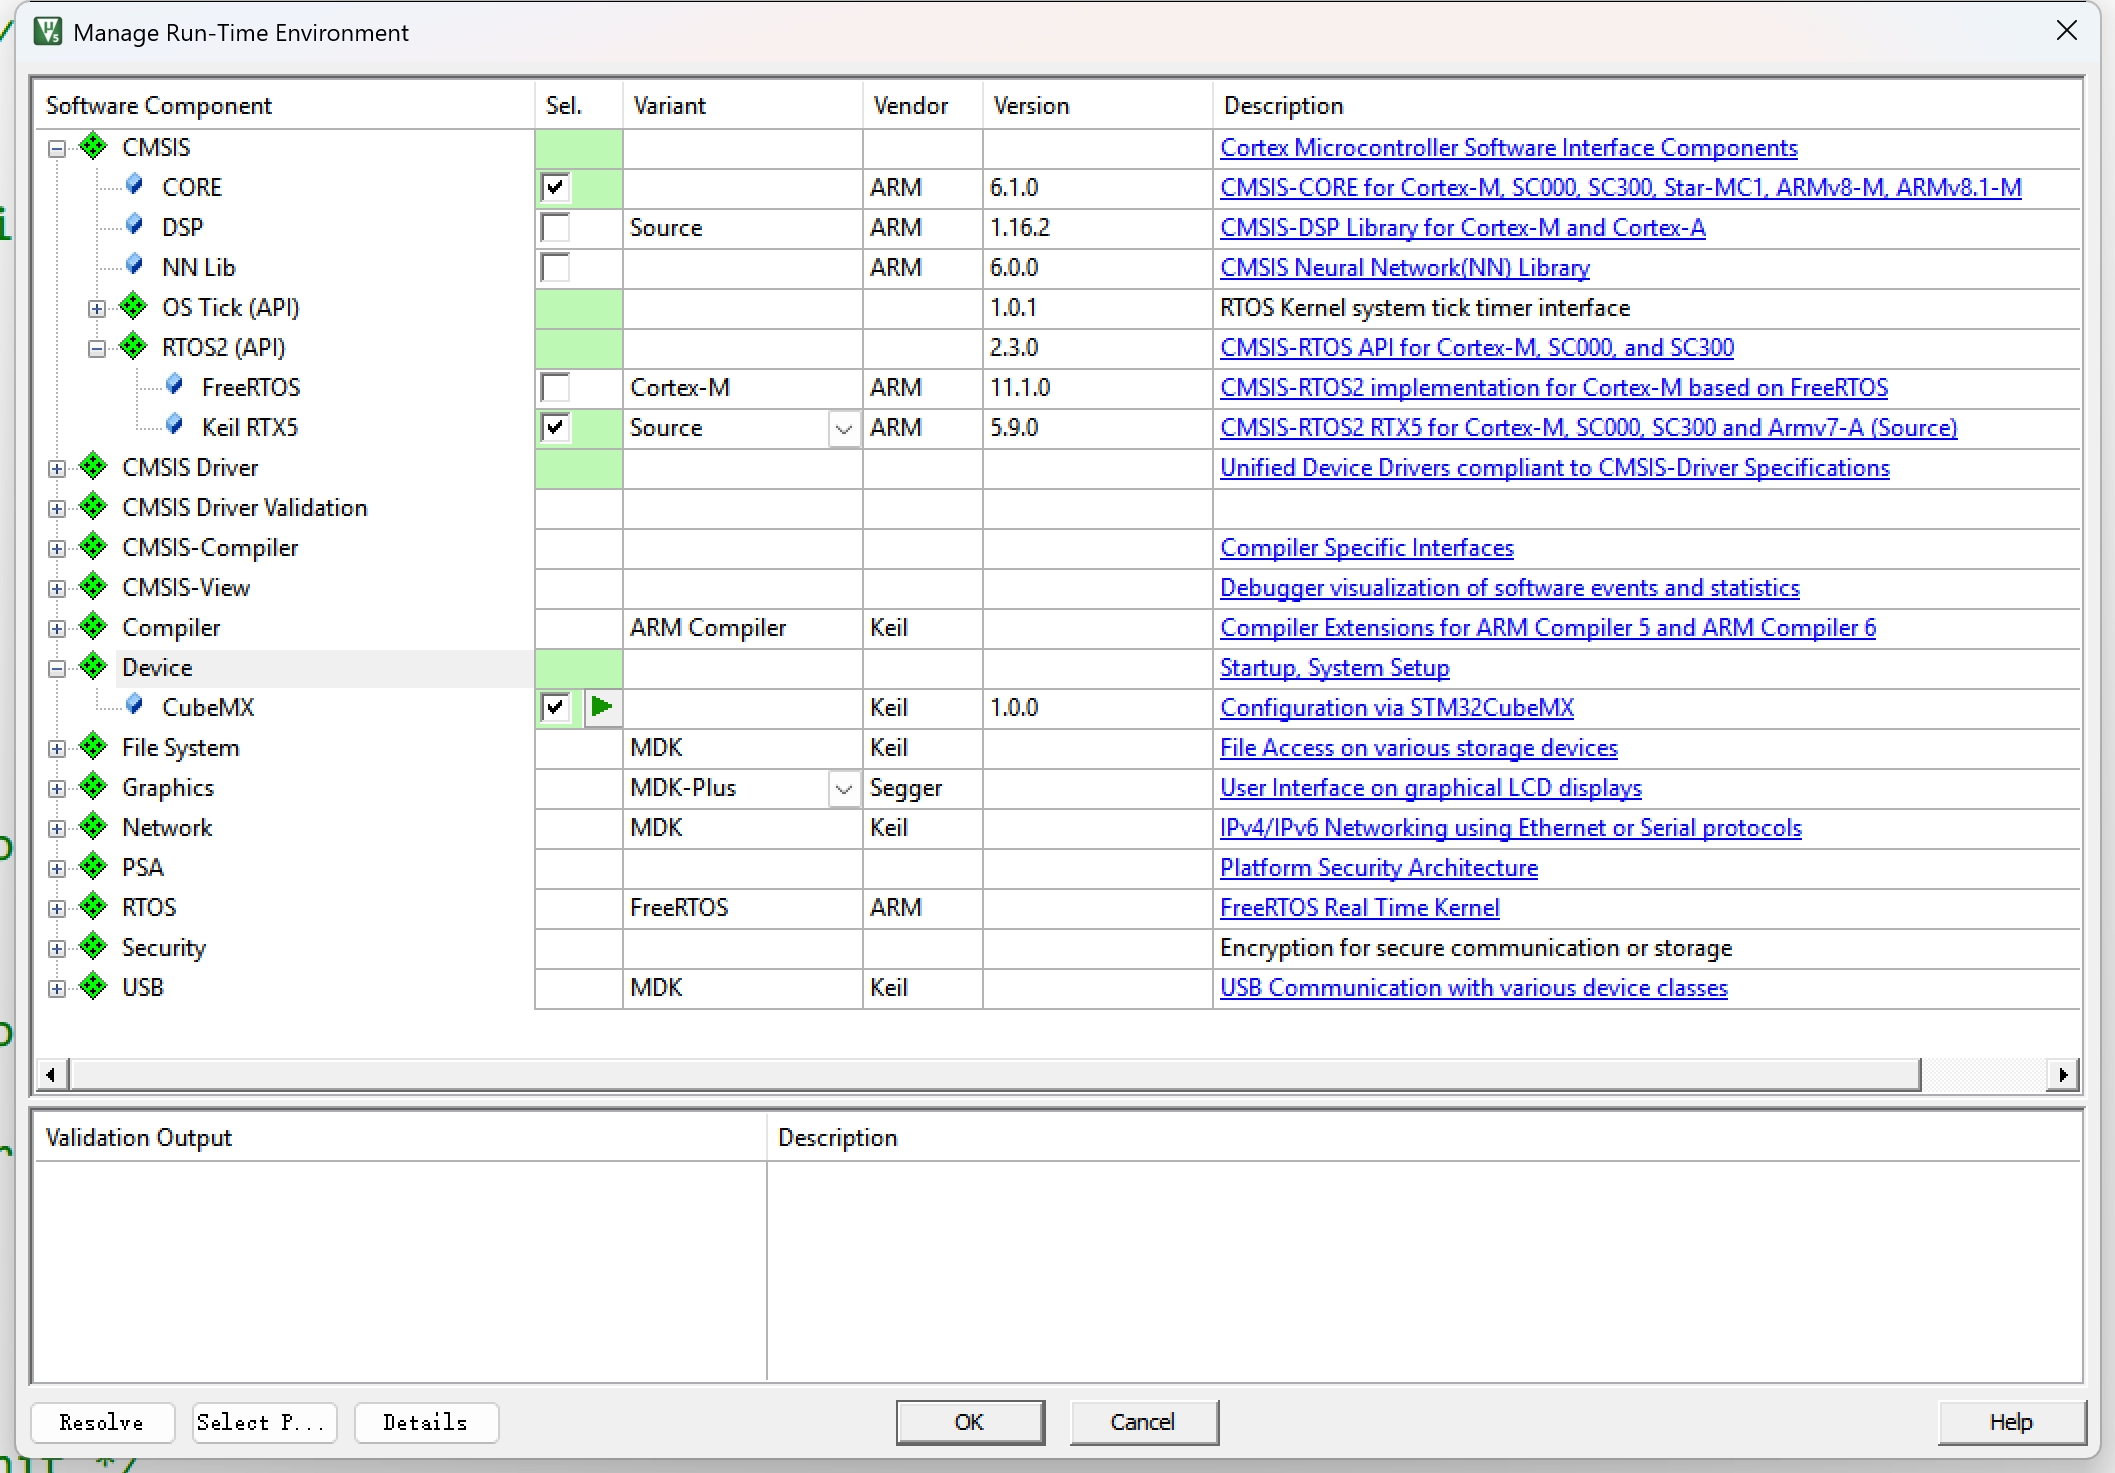Click the CMSIS Driver Validation diamond icon

[93, 507]
